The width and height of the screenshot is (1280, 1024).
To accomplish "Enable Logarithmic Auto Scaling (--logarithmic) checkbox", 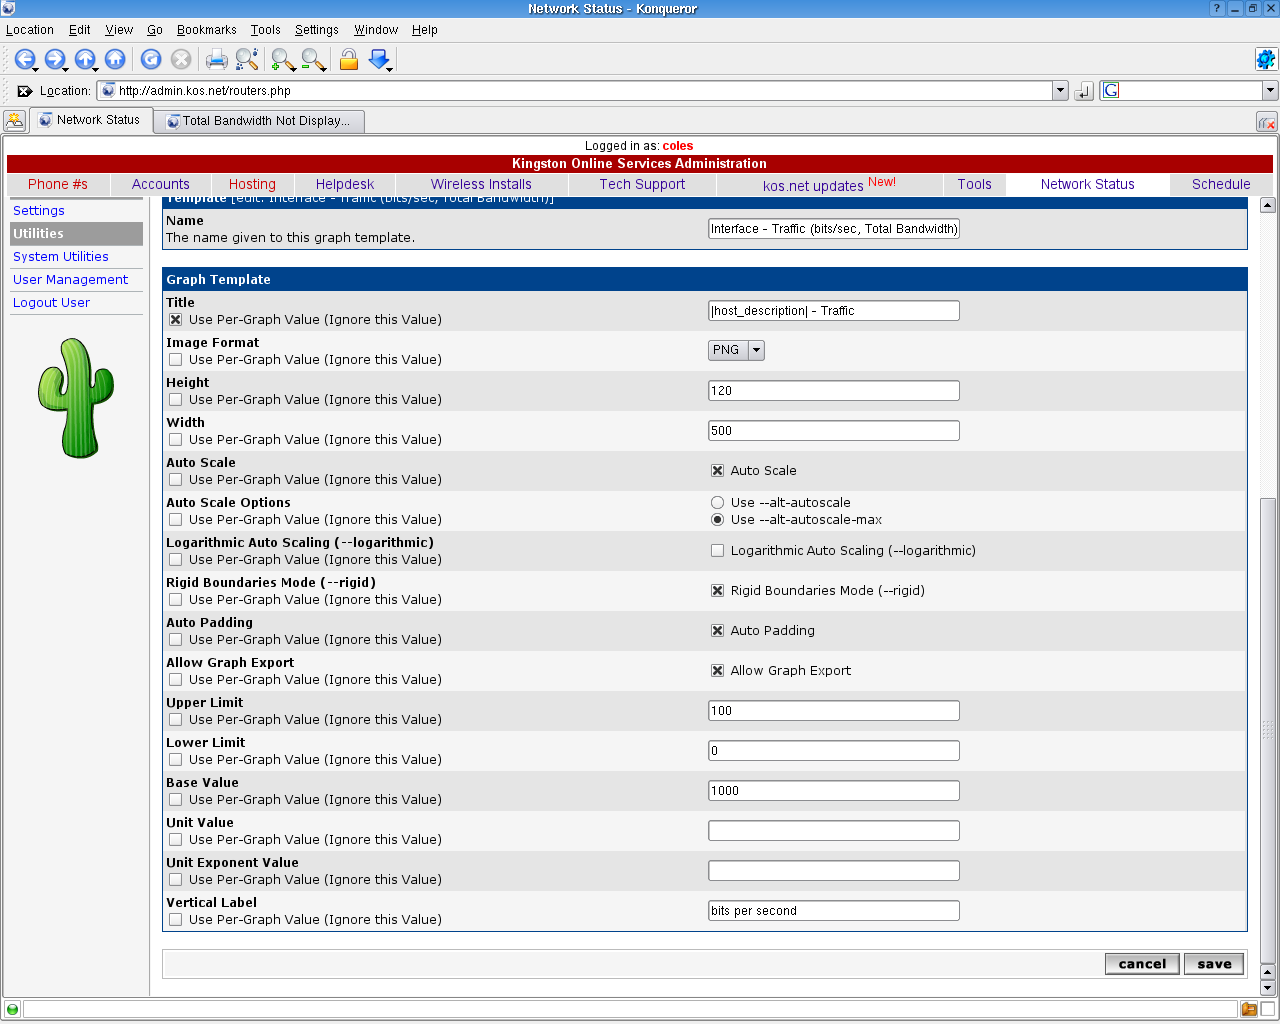I will [x=717, y=550].
